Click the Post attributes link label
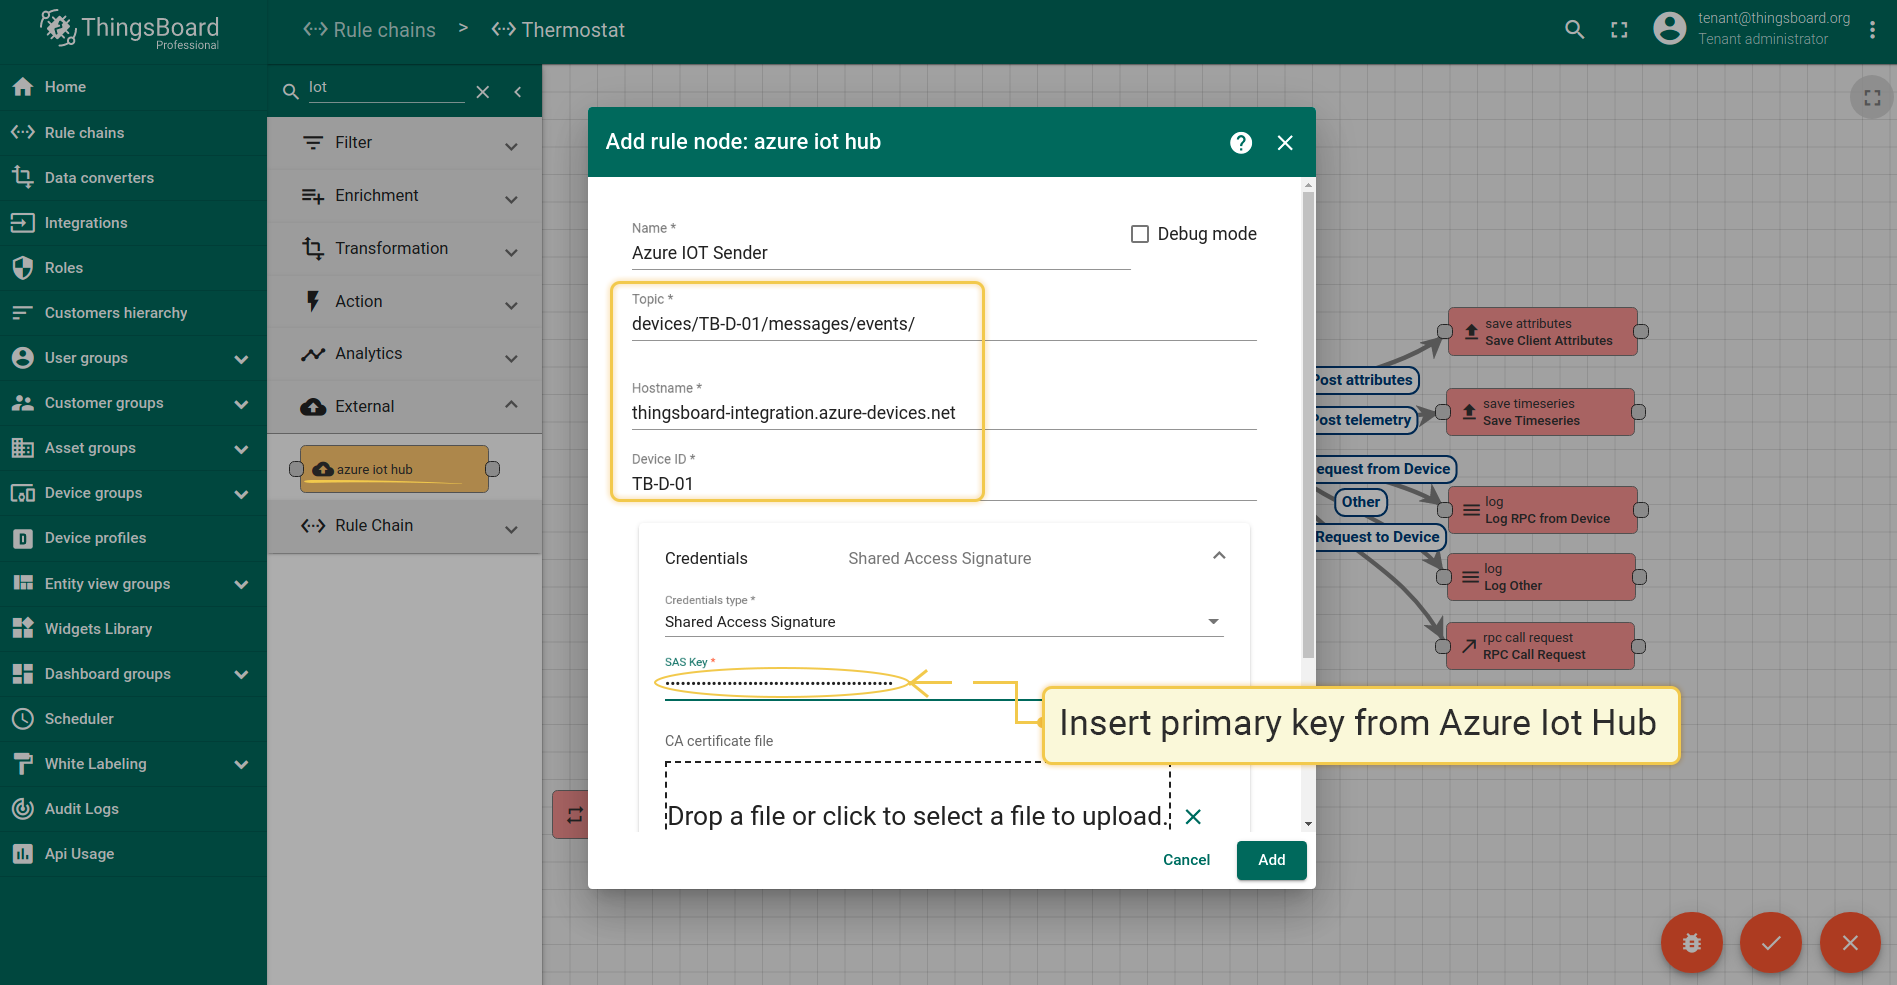 1364,380
